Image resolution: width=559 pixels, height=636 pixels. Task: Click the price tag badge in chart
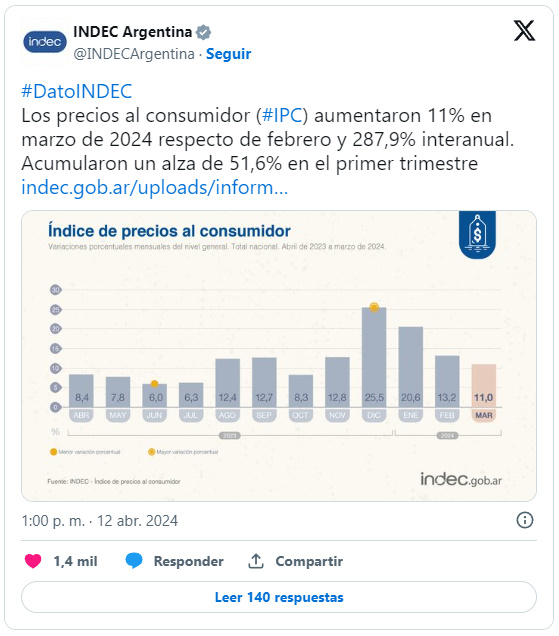(x=477, y=234)
